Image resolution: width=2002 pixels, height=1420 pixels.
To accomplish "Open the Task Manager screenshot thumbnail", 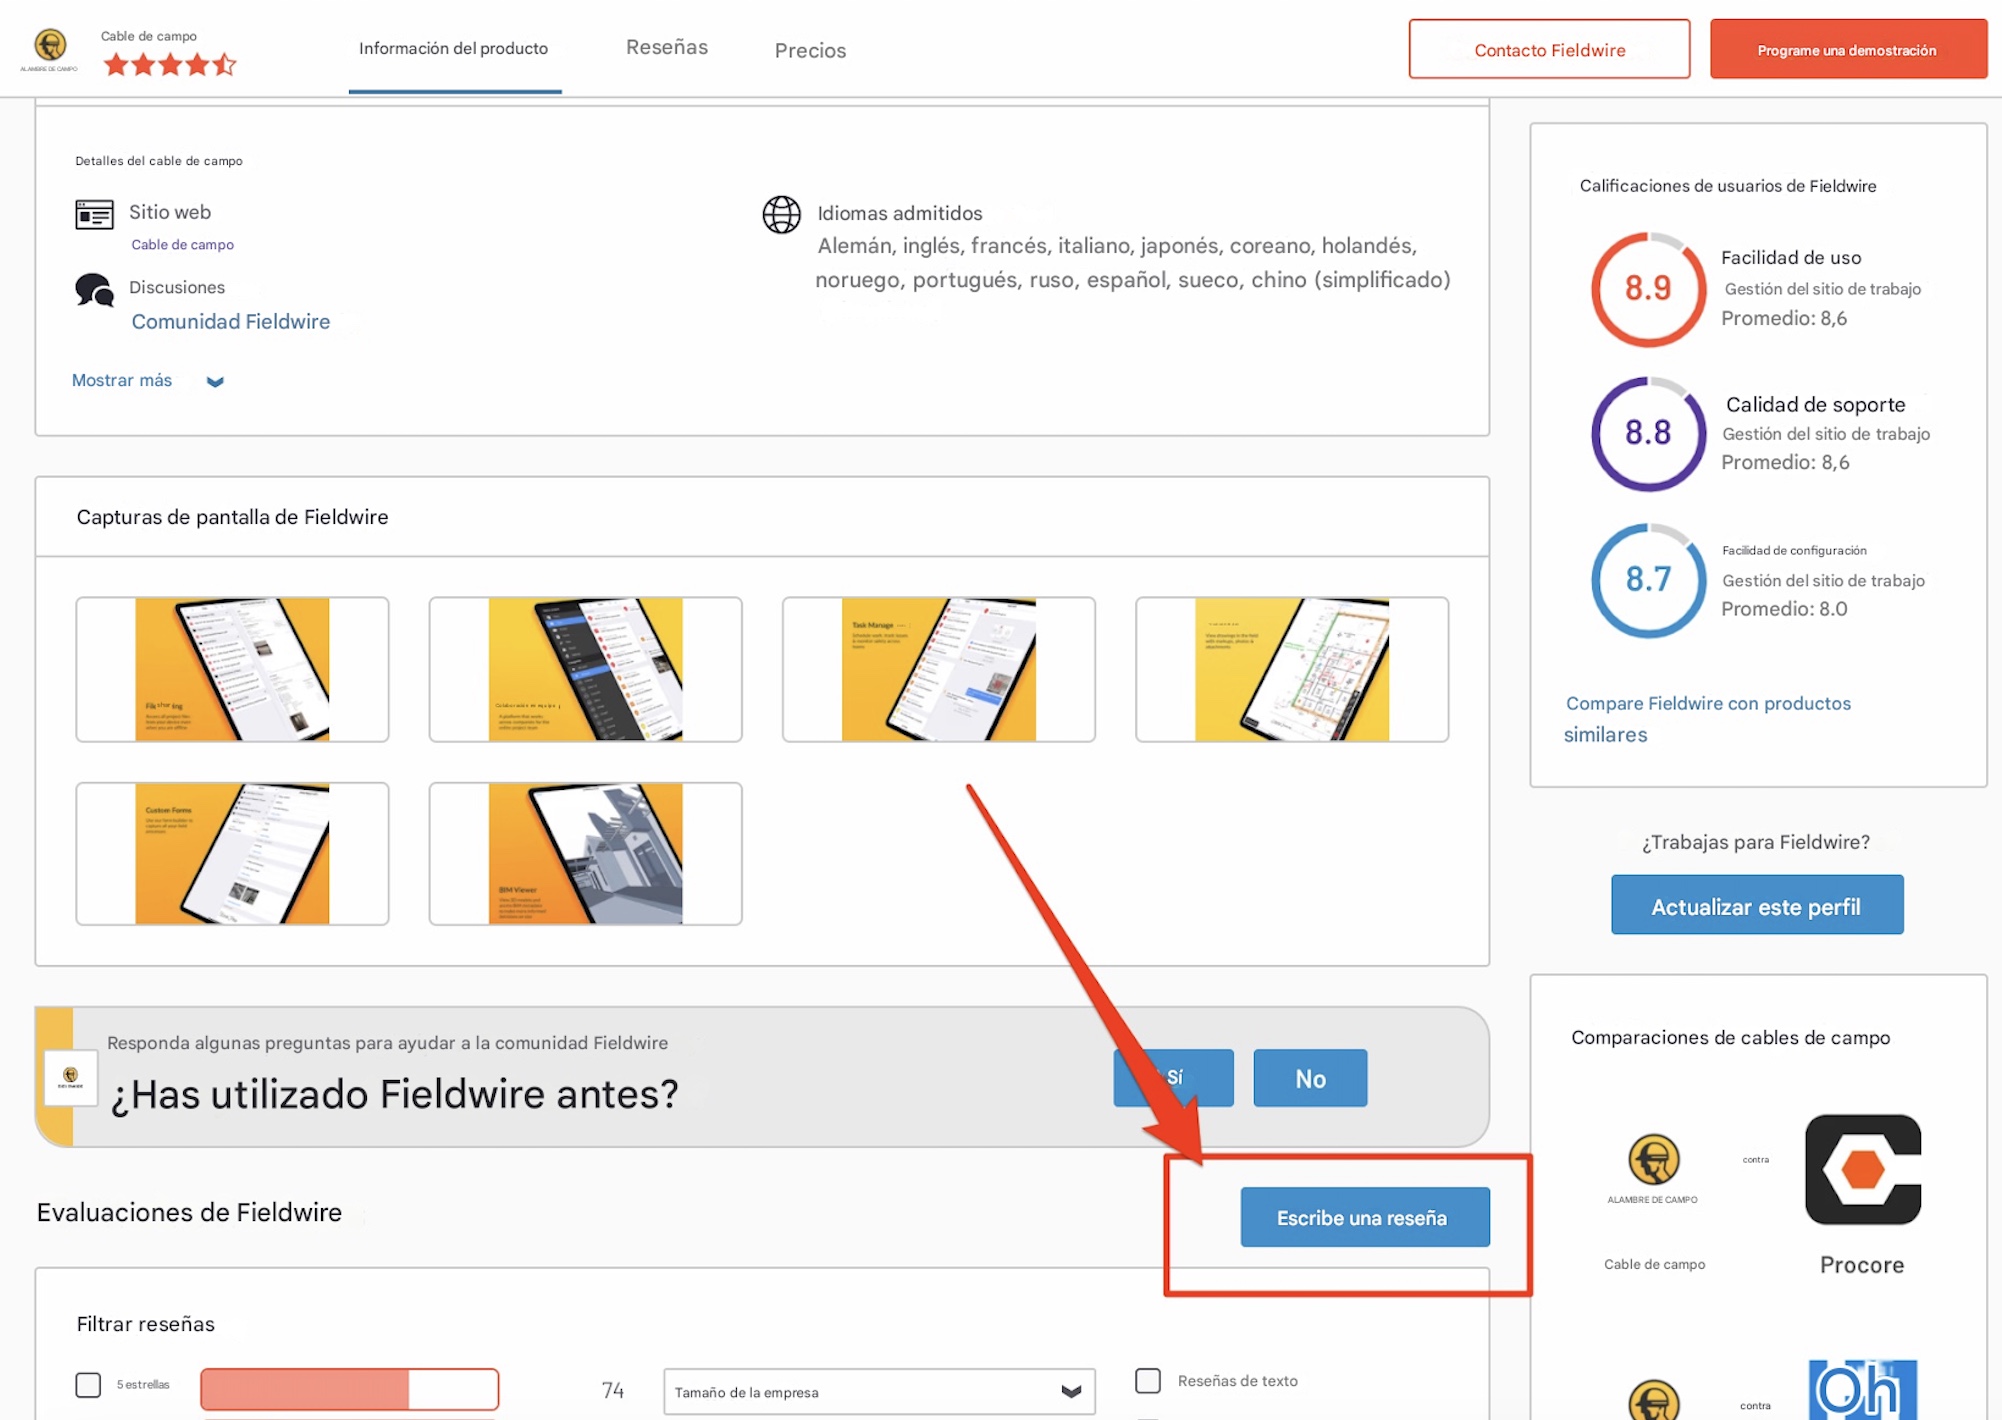I will click(938, 669).
